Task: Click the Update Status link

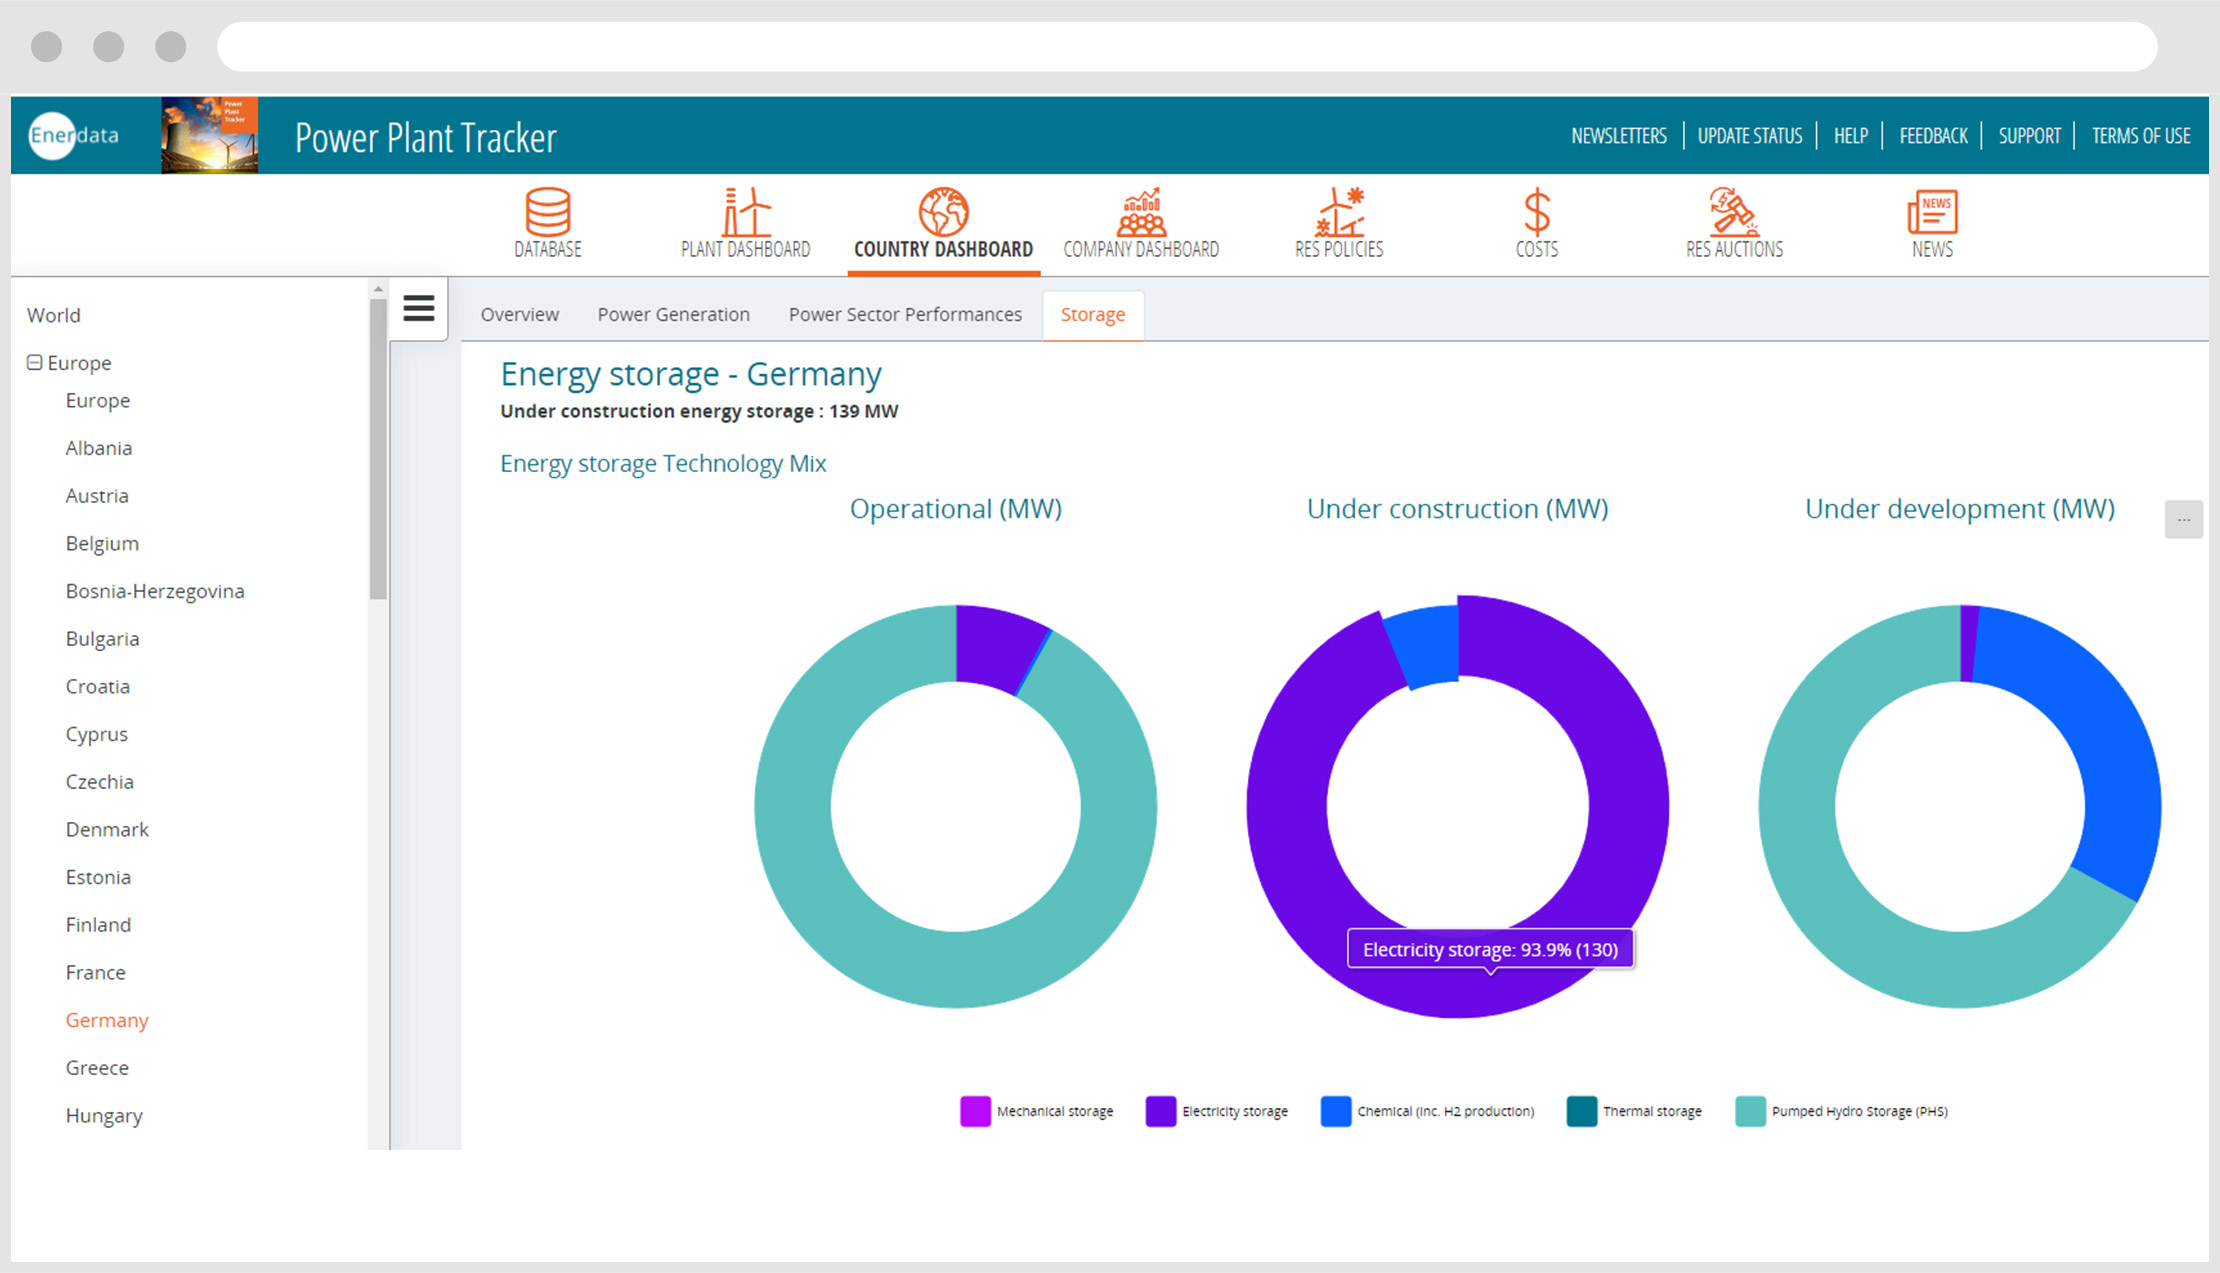Action: [x=1750, y=135]
